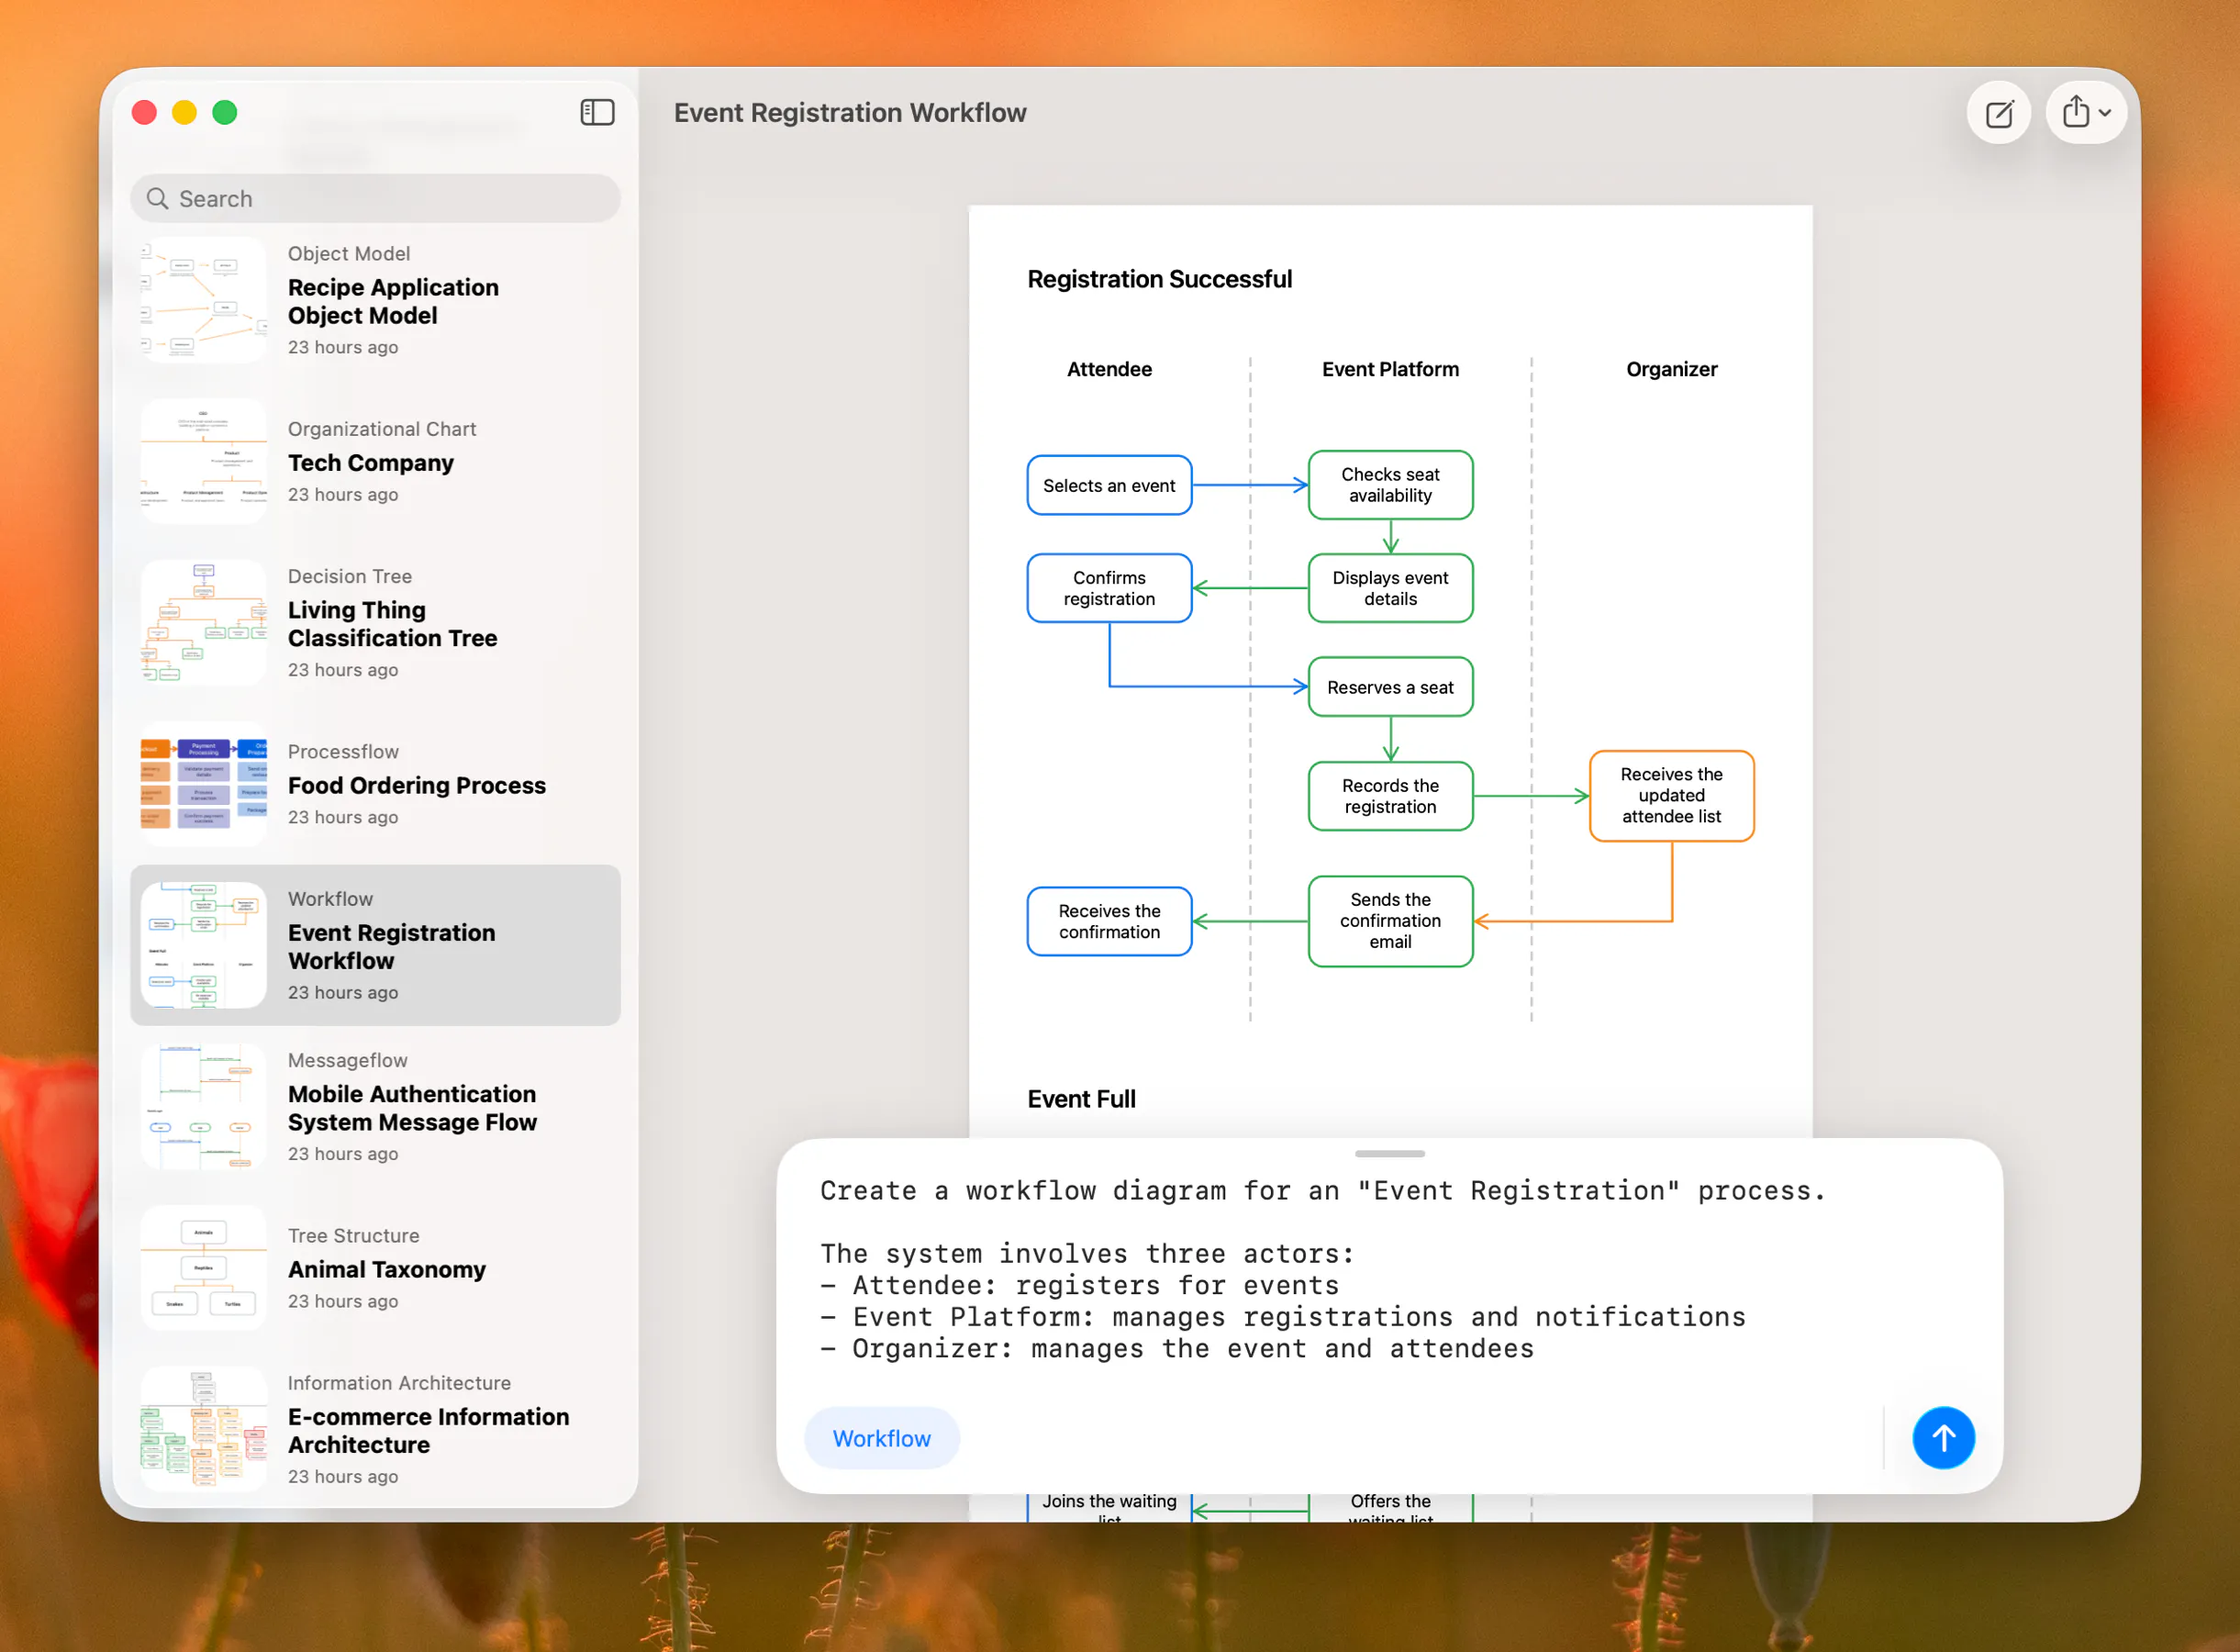The image size is (2240, 1652).
Task: Click the 'Messageflow' category label
Action: pyautogui.click(x=348, y=1060)
